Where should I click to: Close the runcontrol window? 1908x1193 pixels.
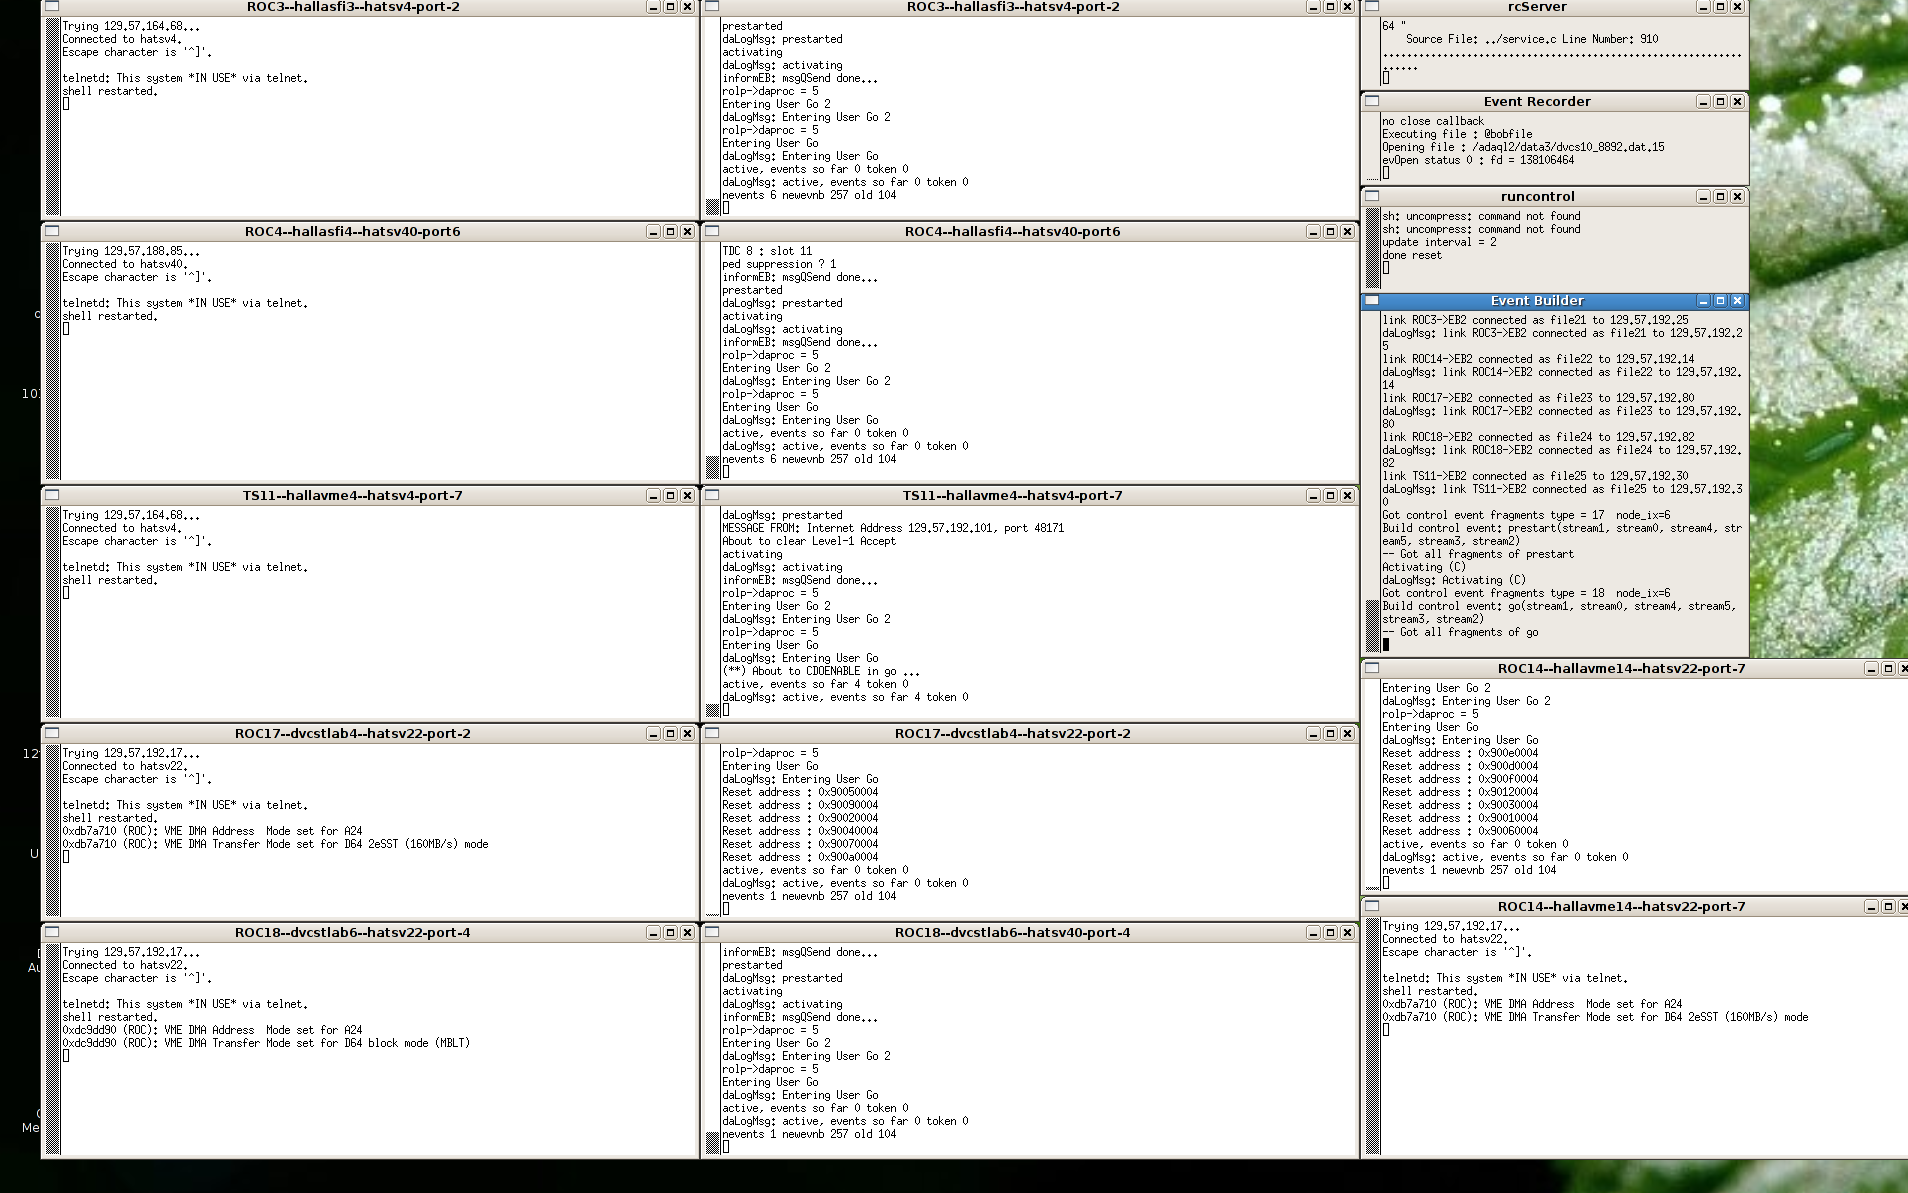(1737, 196)
